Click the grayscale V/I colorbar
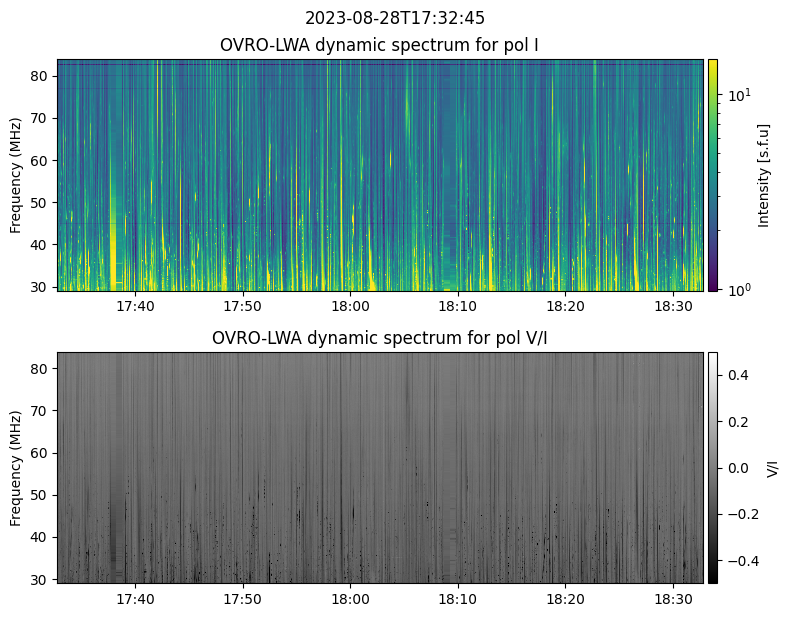 pyautogui.click(x=713, y=467)
